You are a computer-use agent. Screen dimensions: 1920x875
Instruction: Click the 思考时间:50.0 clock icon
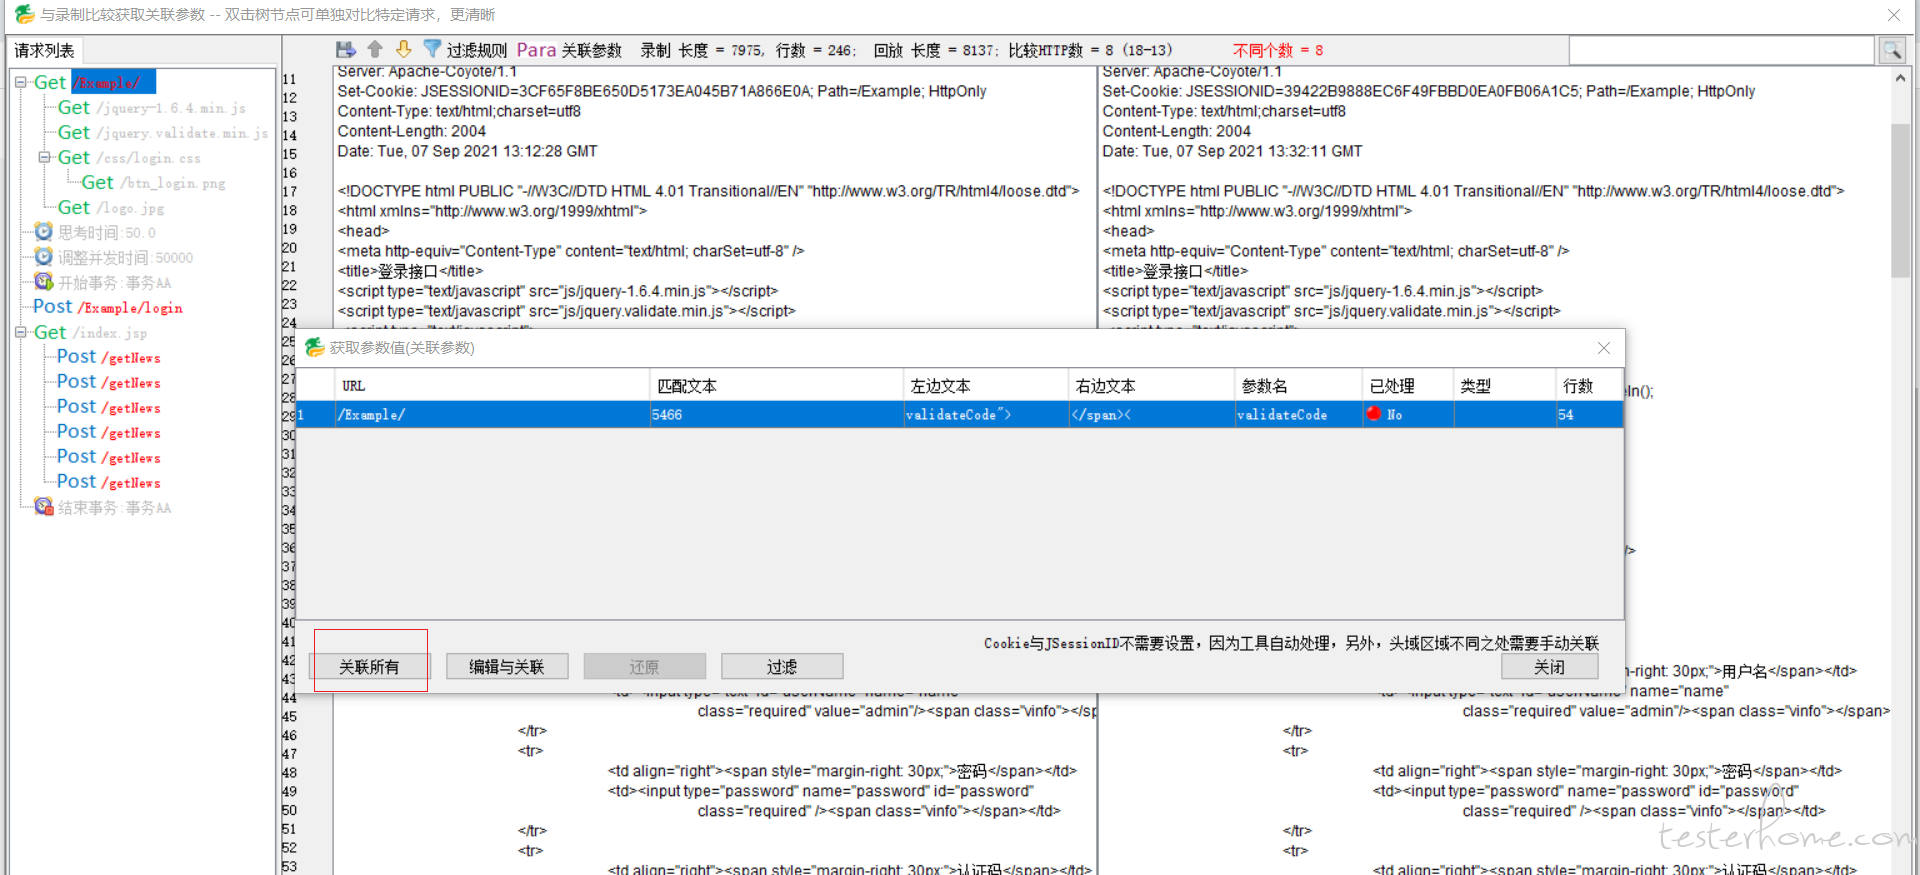pos(44,232)
